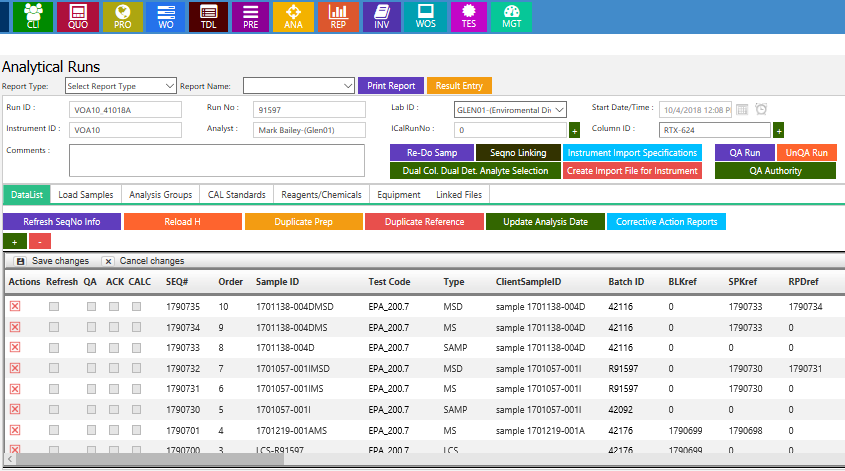Open the Select Report Type dropdown

[x=121, y=86]
